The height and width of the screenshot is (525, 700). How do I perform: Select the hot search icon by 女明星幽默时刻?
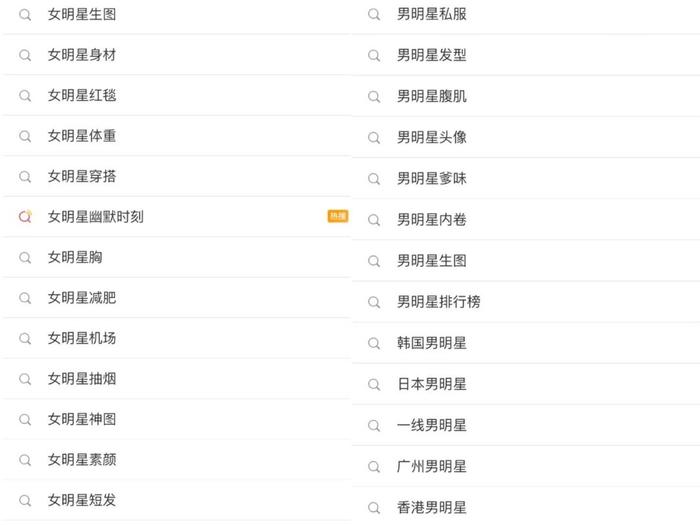[x=25, y=217]
